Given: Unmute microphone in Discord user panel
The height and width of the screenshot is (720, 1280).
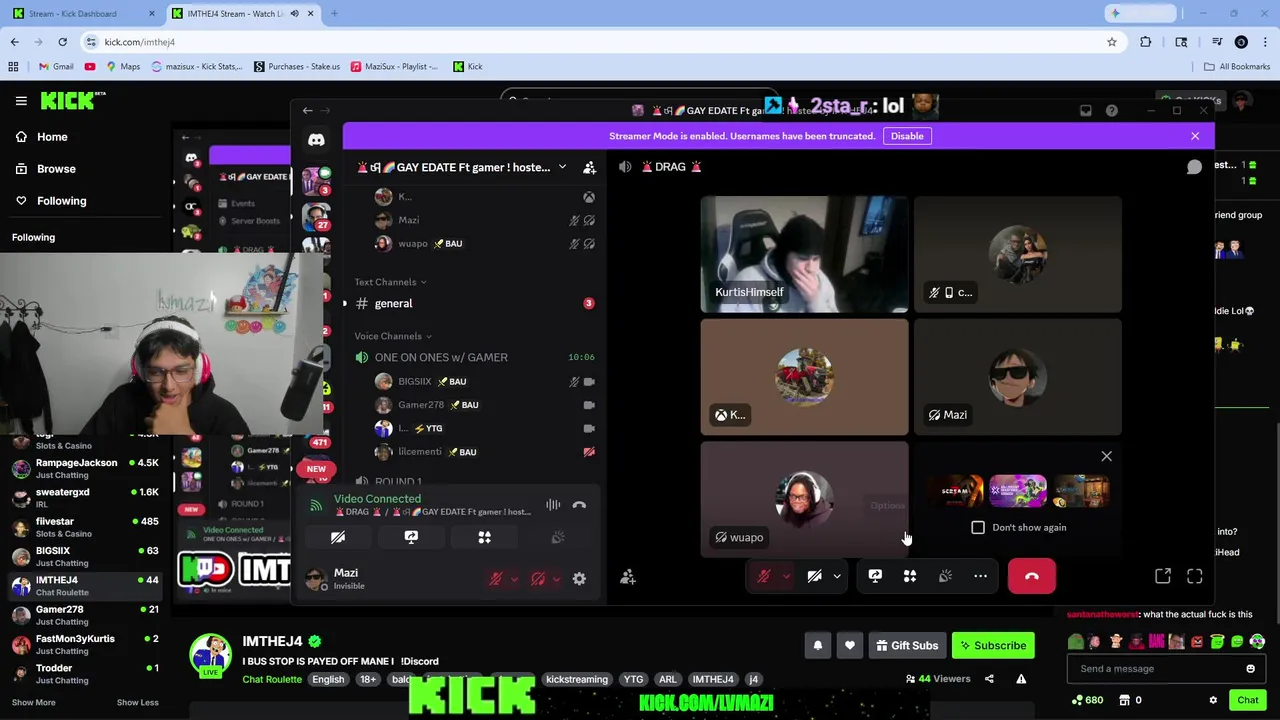Looking at the screenshot, I should pos(495,579).
